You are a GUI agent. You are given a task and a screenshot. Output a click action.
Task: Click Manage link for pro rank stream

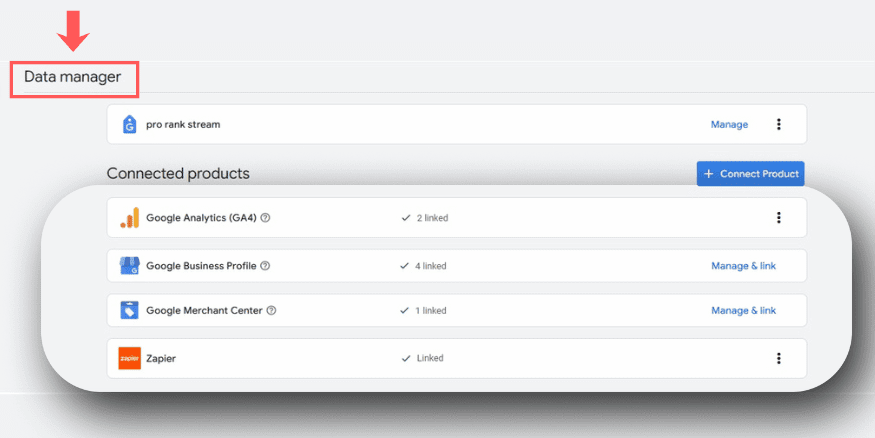(729, 125)
